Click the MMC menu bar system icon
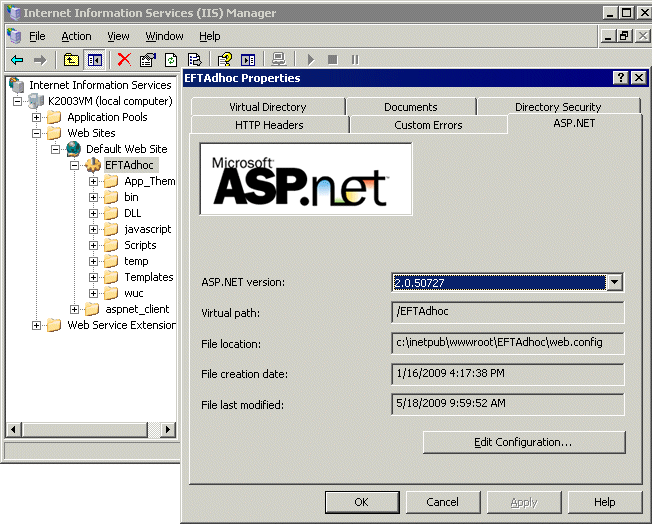The height and width of the screenshot is (524, 652). click(x=14, y=36)
